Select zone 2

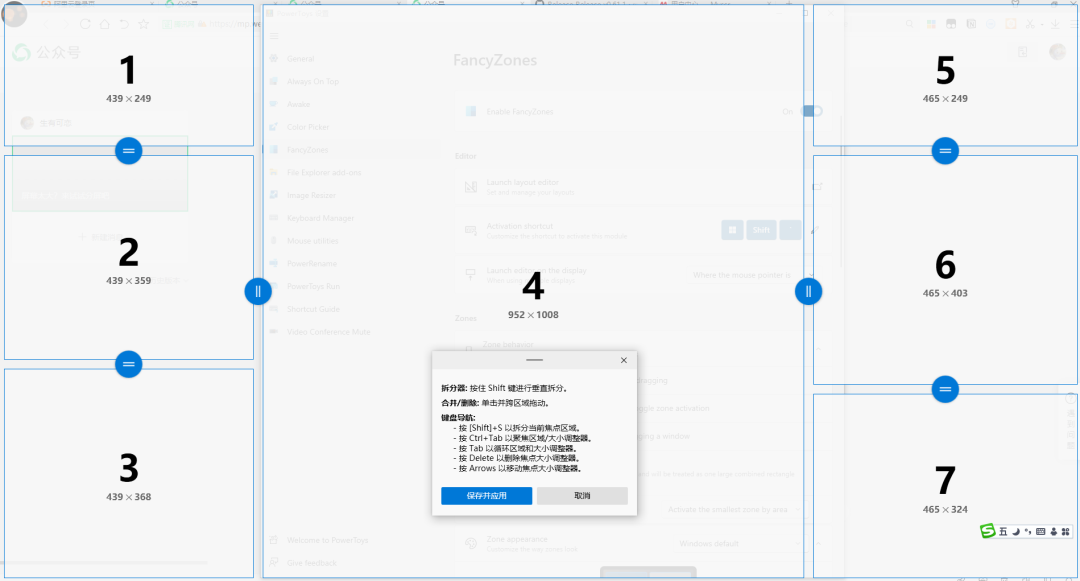click(129, 257)
